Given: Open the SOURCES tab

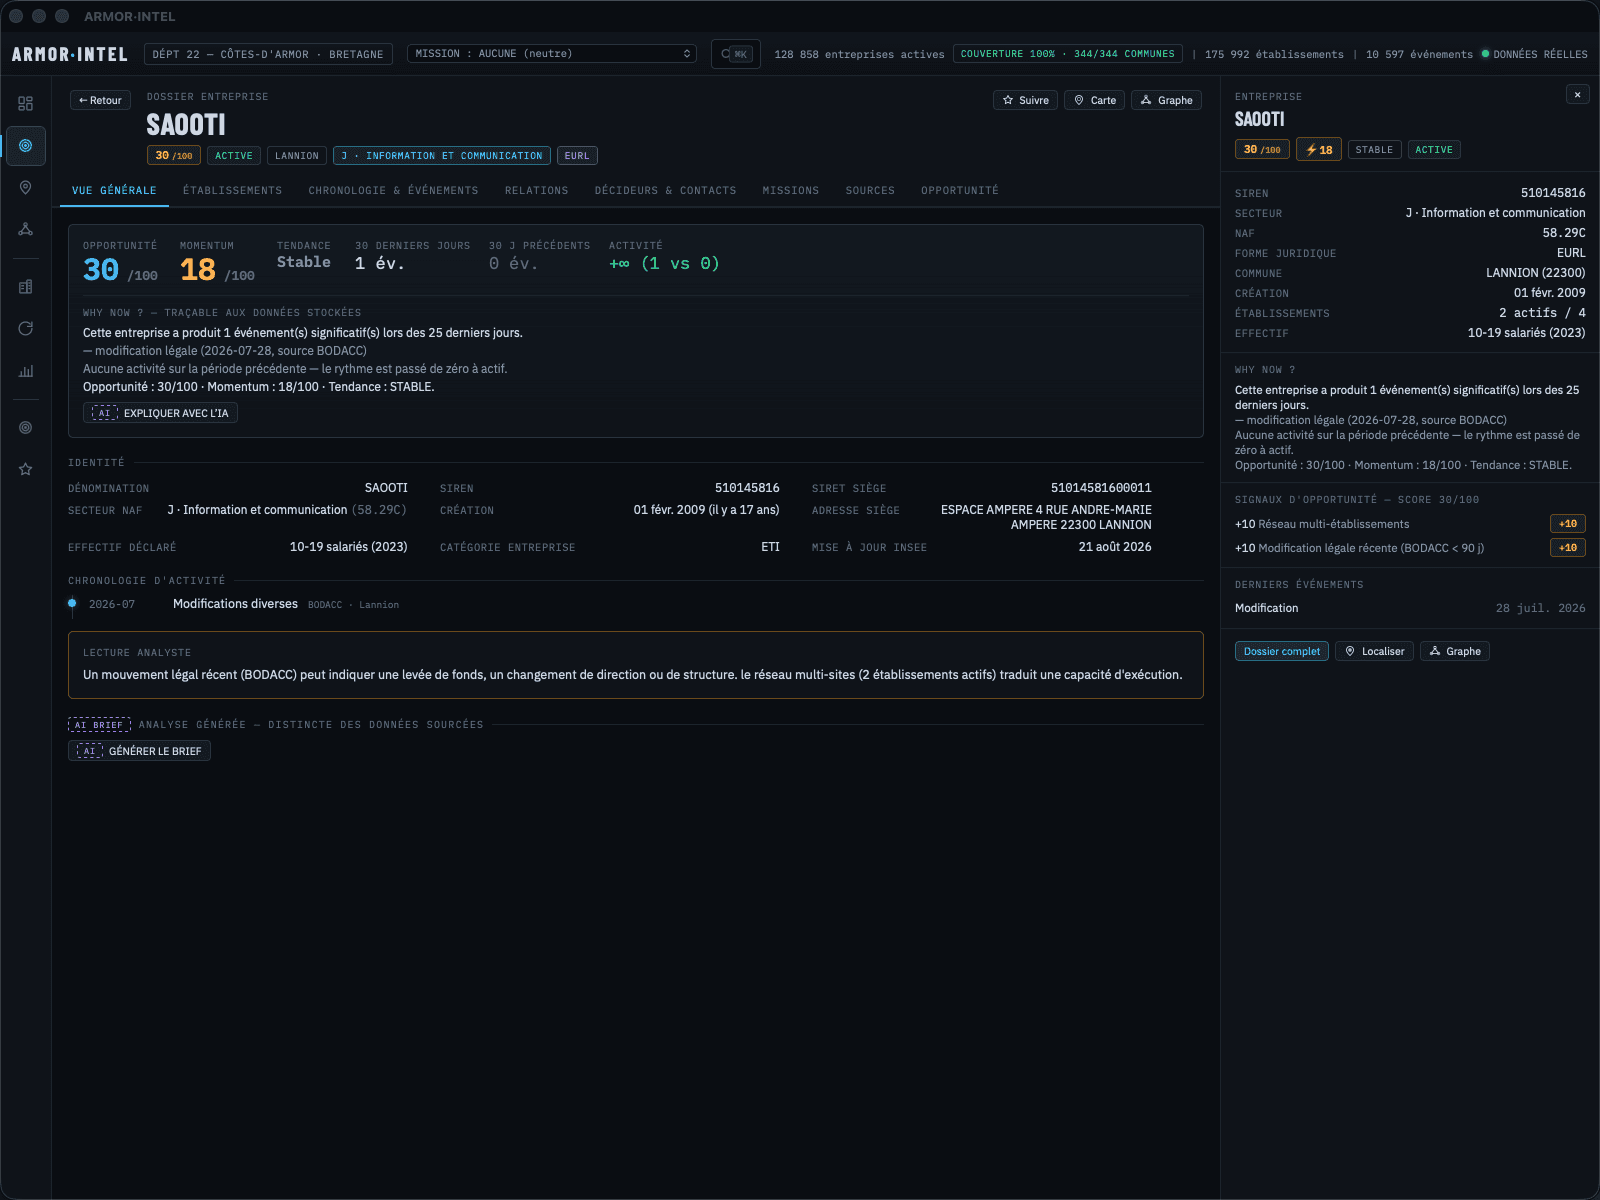Looking at the screenshot, I should coord(870,190).
